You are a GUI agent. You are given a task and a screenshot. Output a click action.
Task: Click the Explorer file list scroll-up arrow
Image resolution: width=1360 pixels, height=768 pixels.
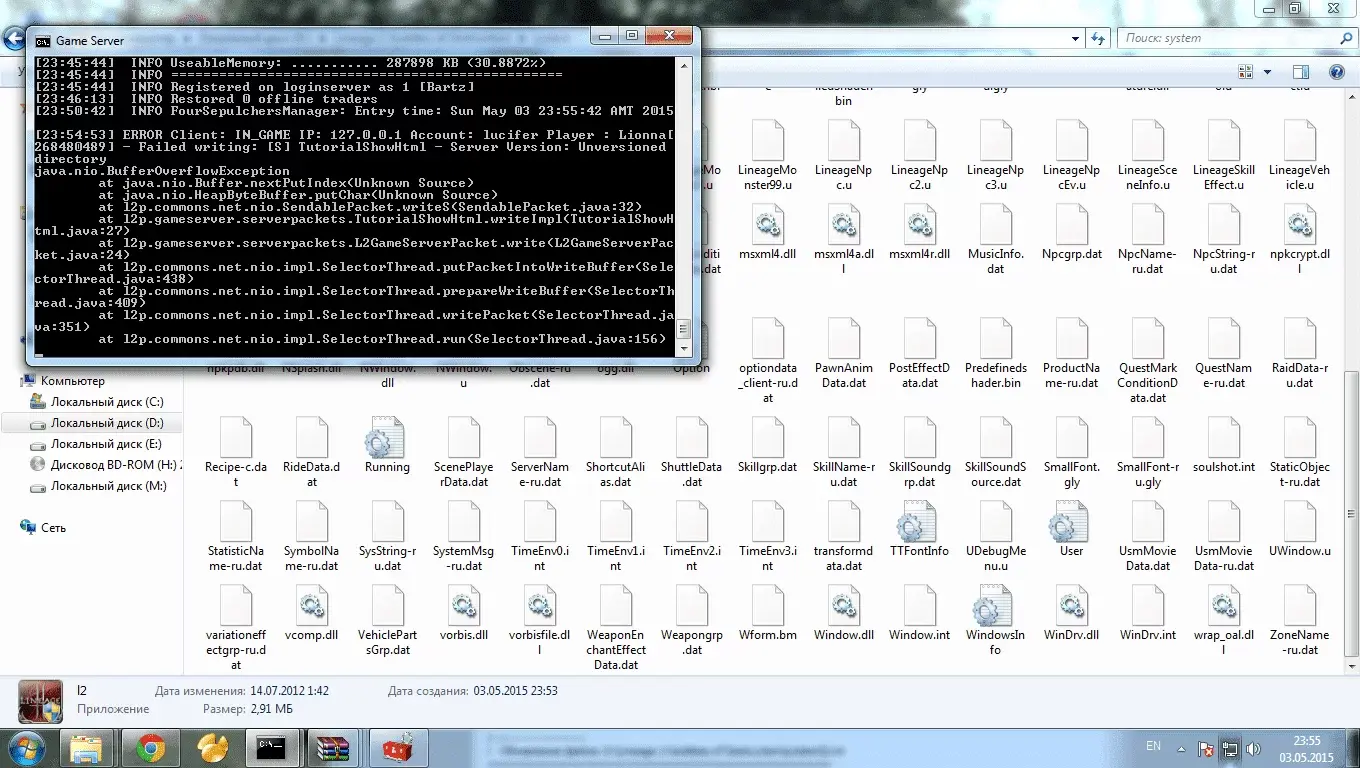tap(1351, 97)
